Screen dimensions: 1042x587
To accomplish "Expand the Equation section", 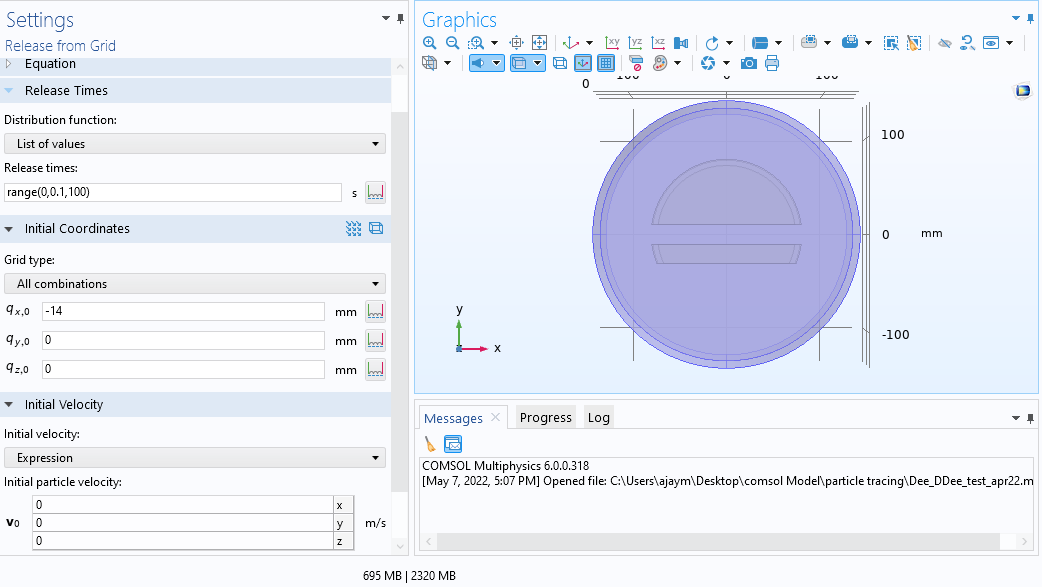I will pos(50,64).
